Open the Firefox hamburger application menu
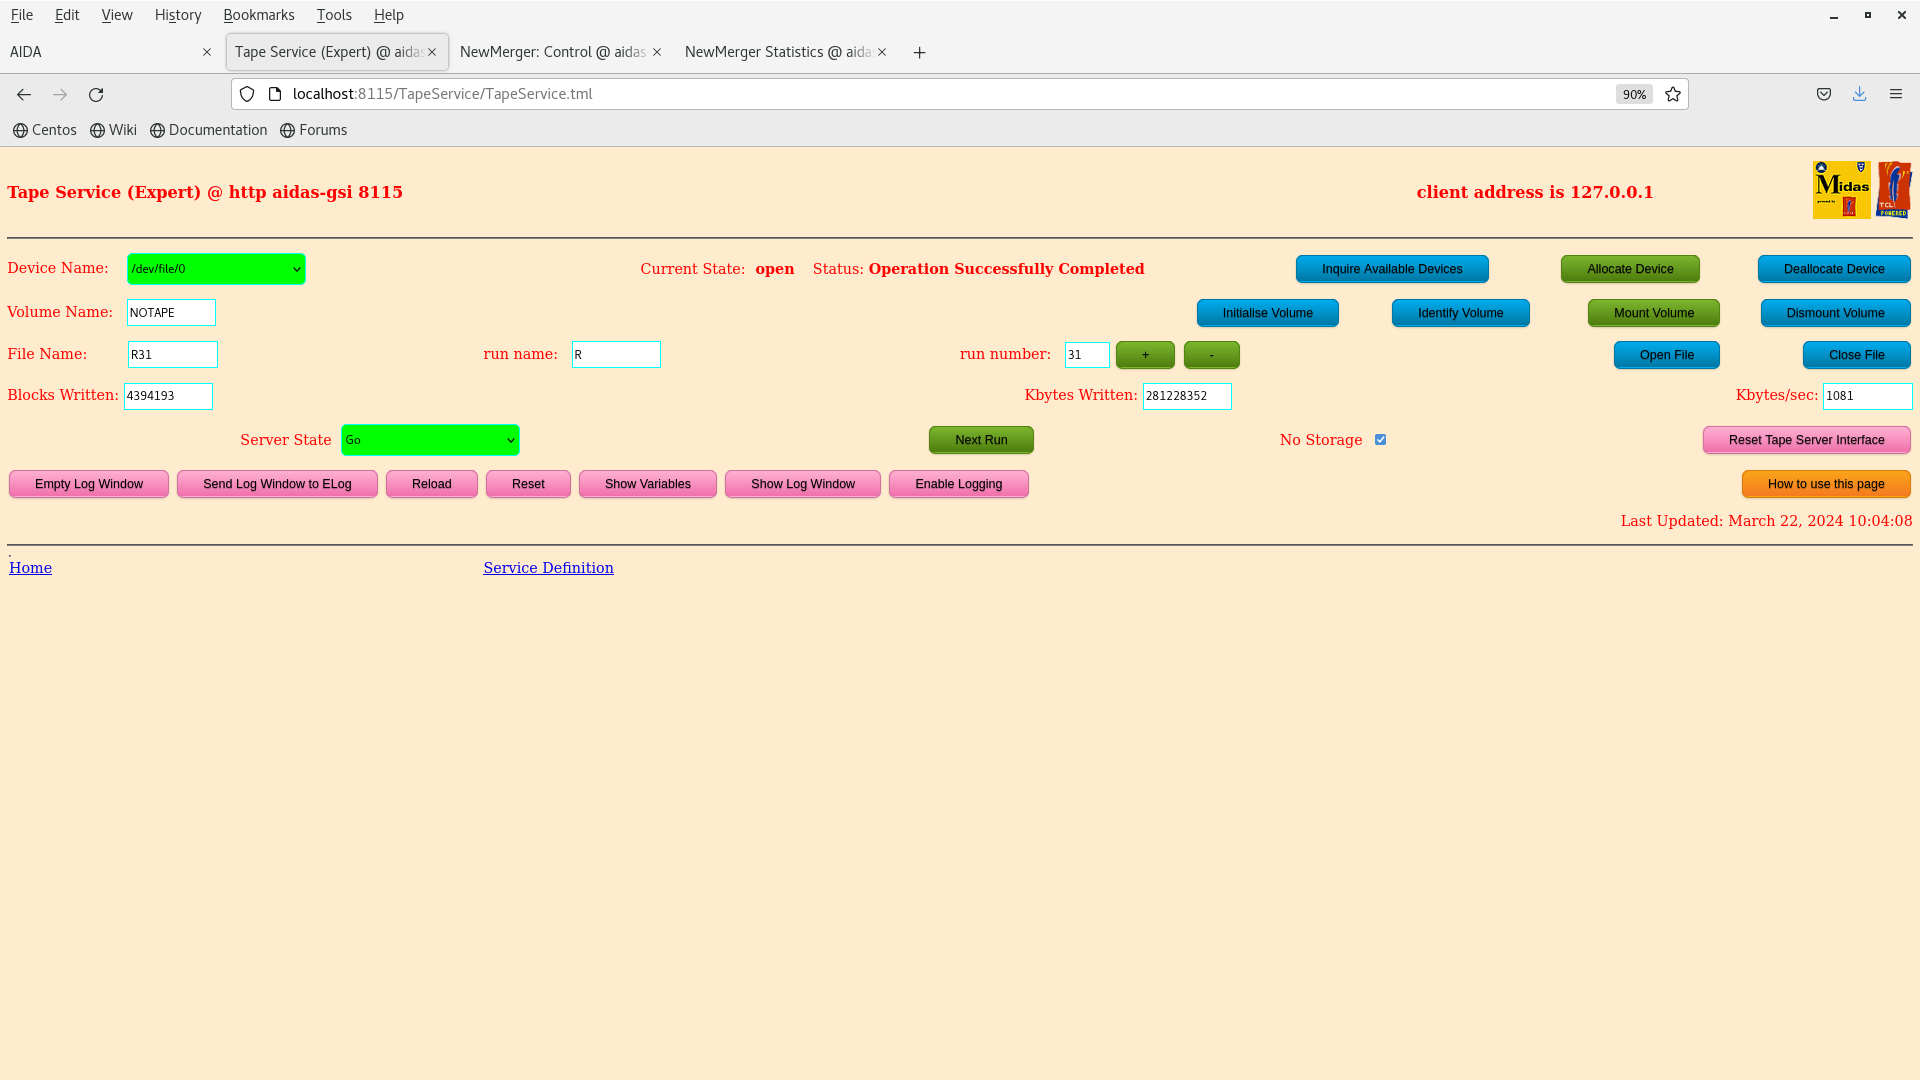Screen dimensions: 1920x1080 tap(1895, 94)
